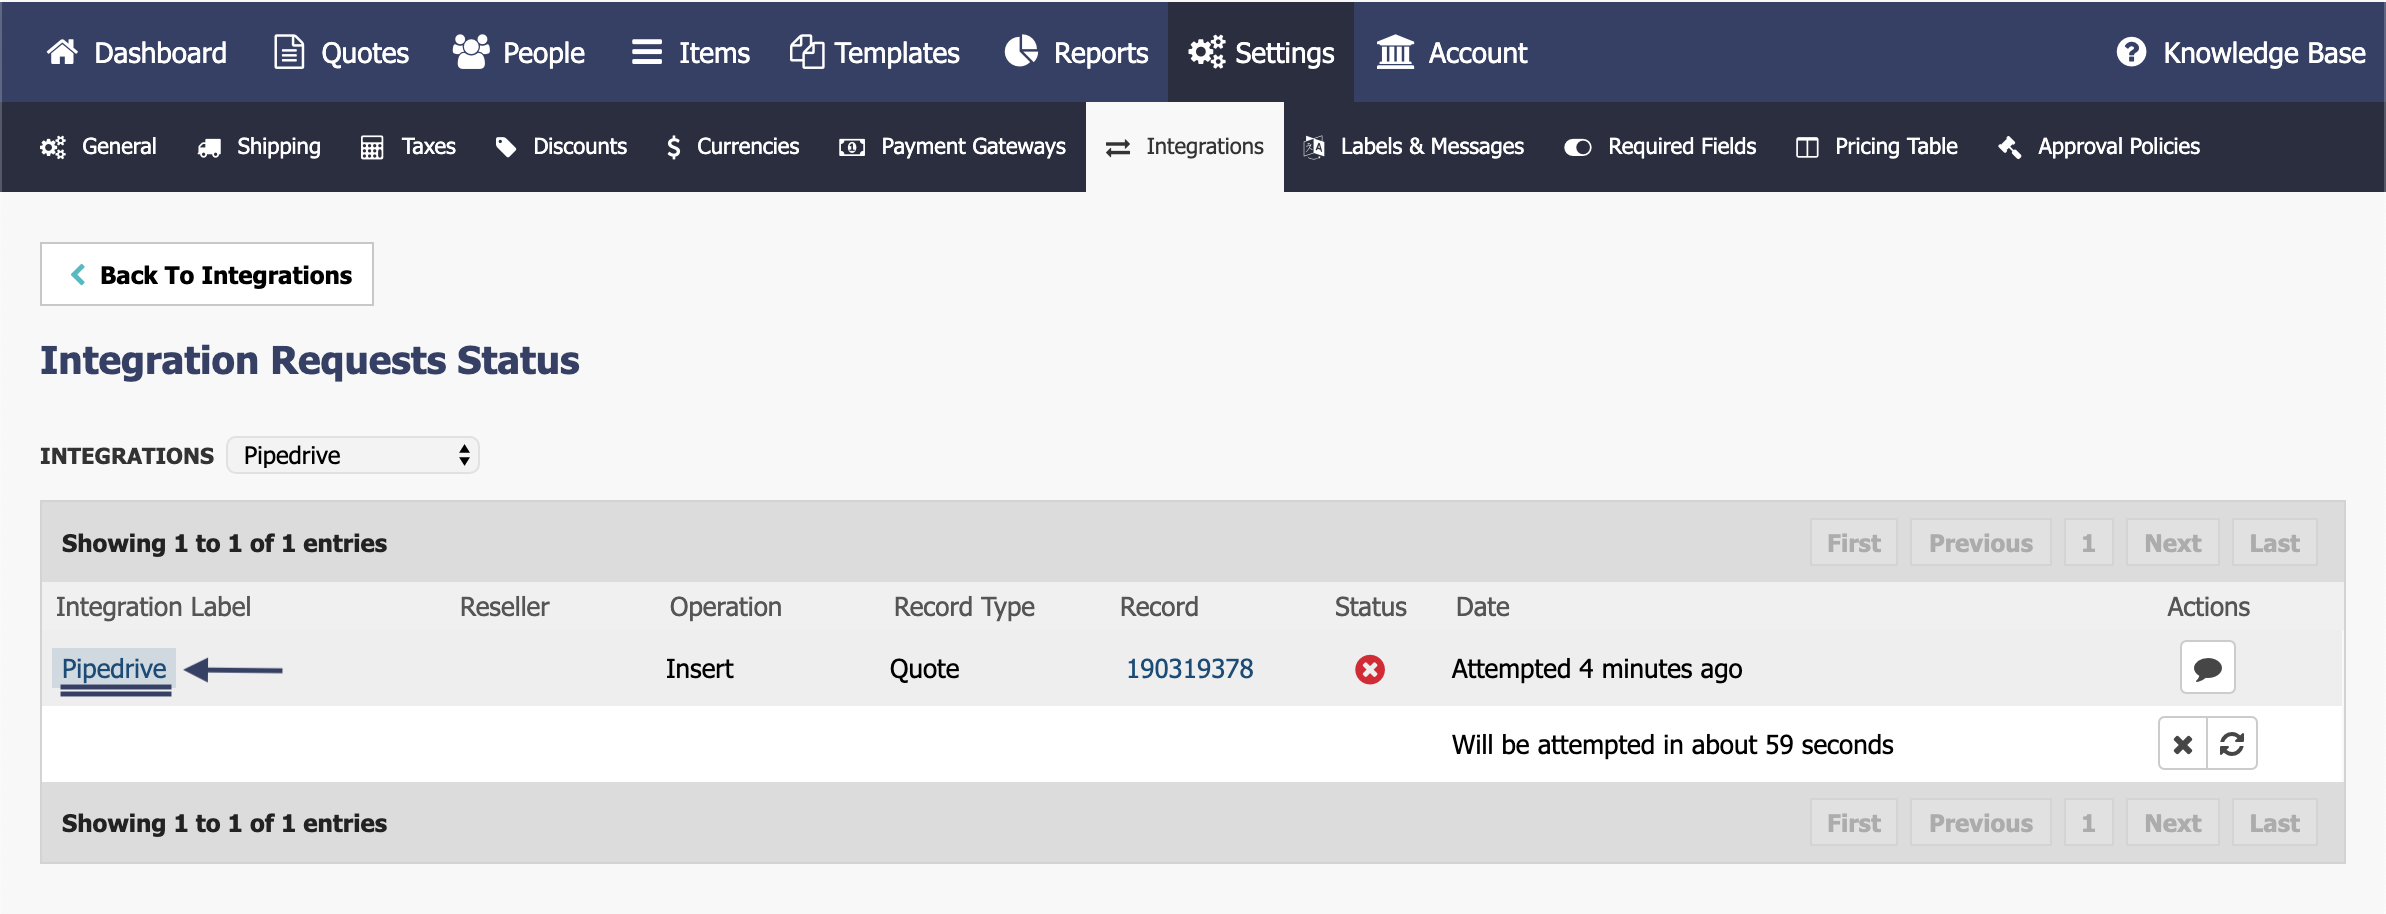Click the Discounts tag icon

(506, 148)
